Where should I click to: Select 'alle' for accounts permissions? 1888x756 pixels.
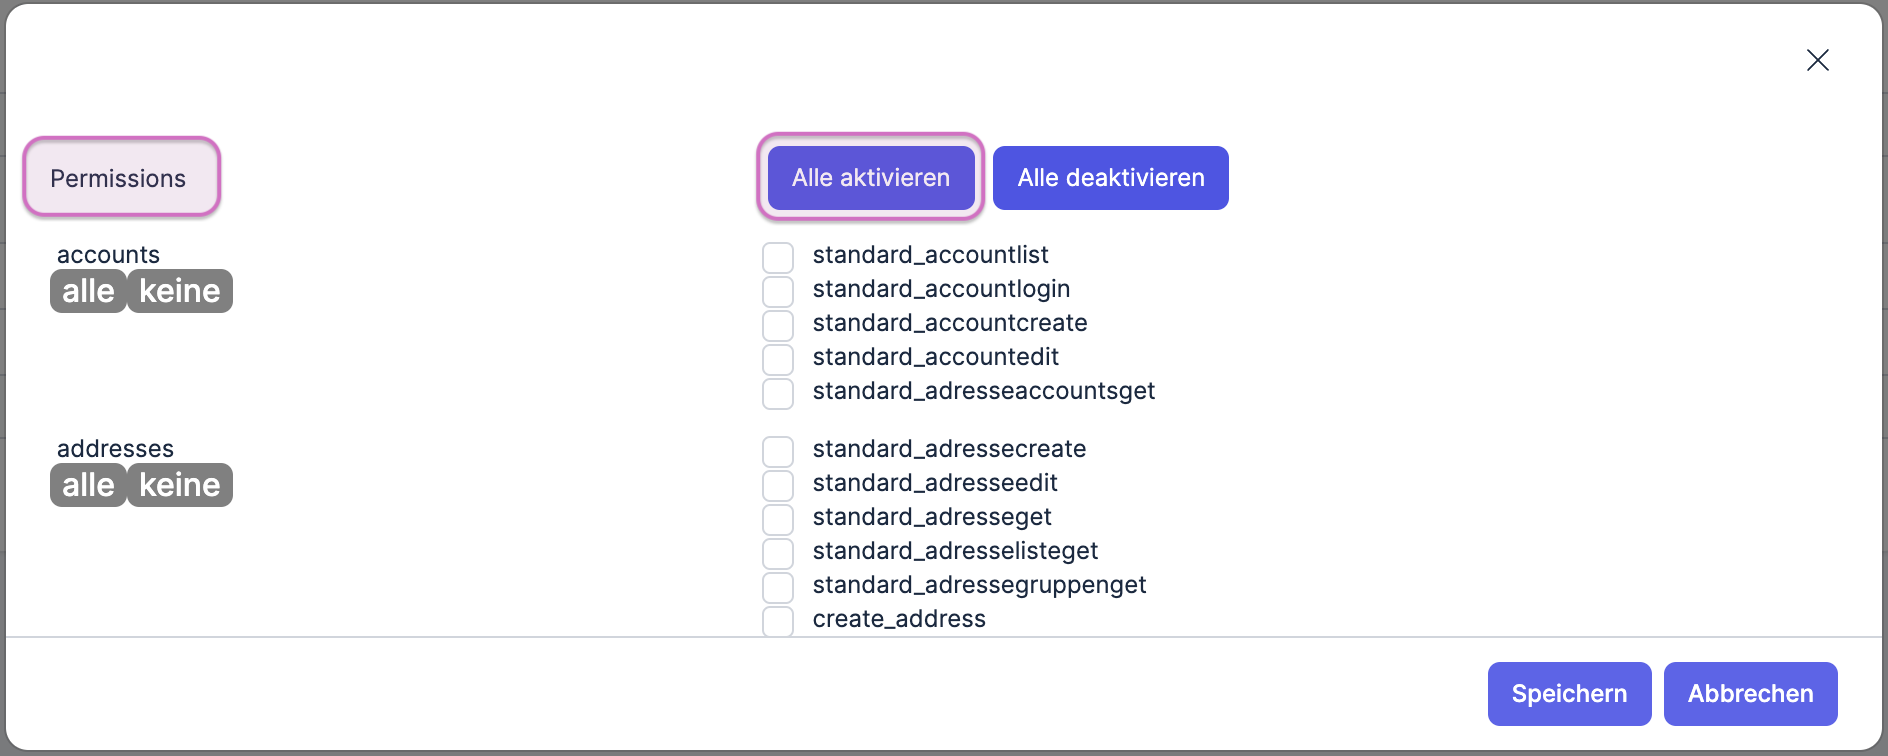coord(88,291)
